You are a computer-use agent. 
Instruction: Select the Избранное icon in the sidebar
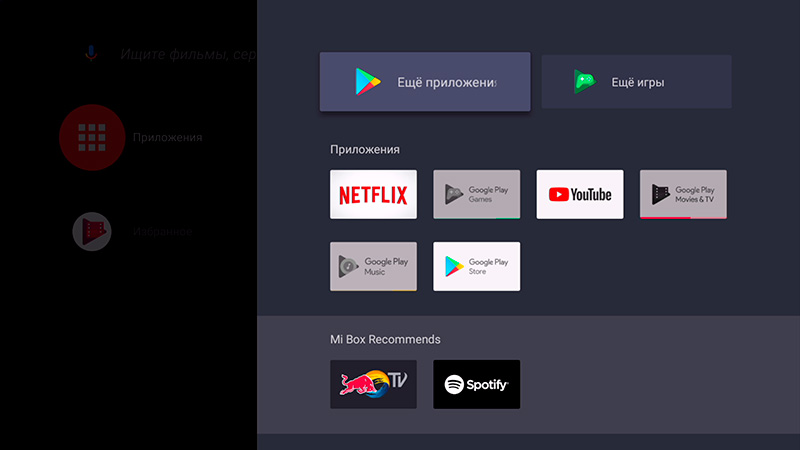(91, 231)
